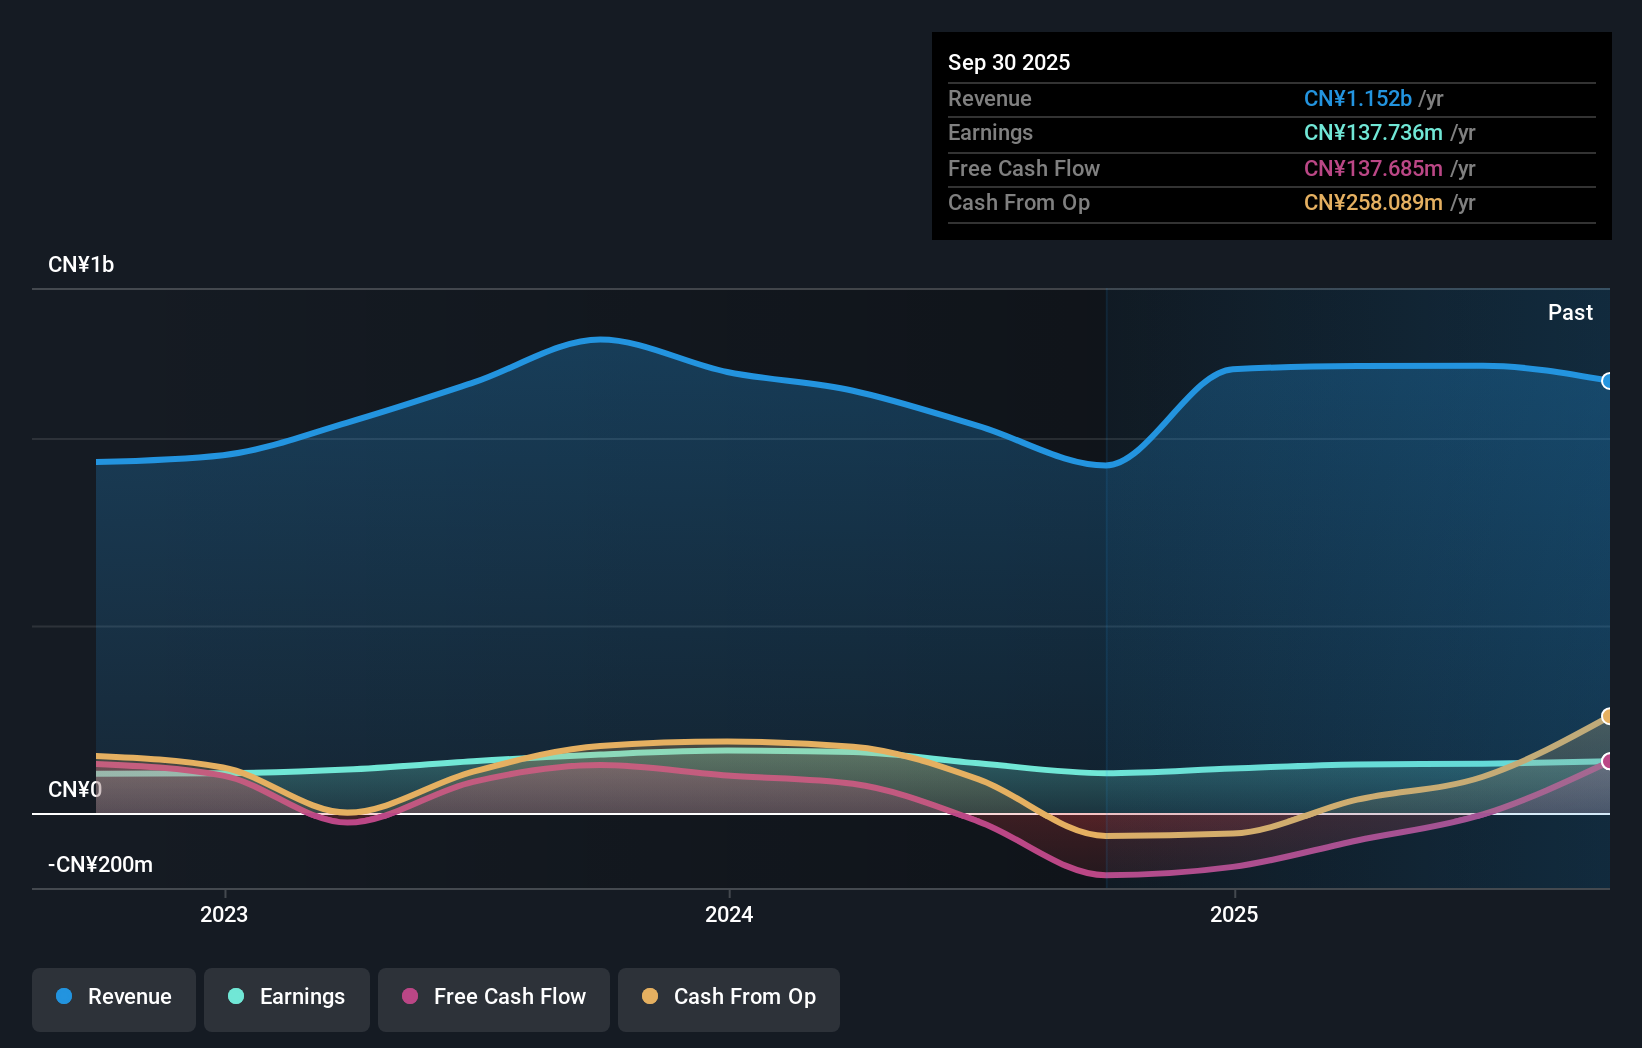Click the teal Earnings legend dot icon

pos(236,997)
